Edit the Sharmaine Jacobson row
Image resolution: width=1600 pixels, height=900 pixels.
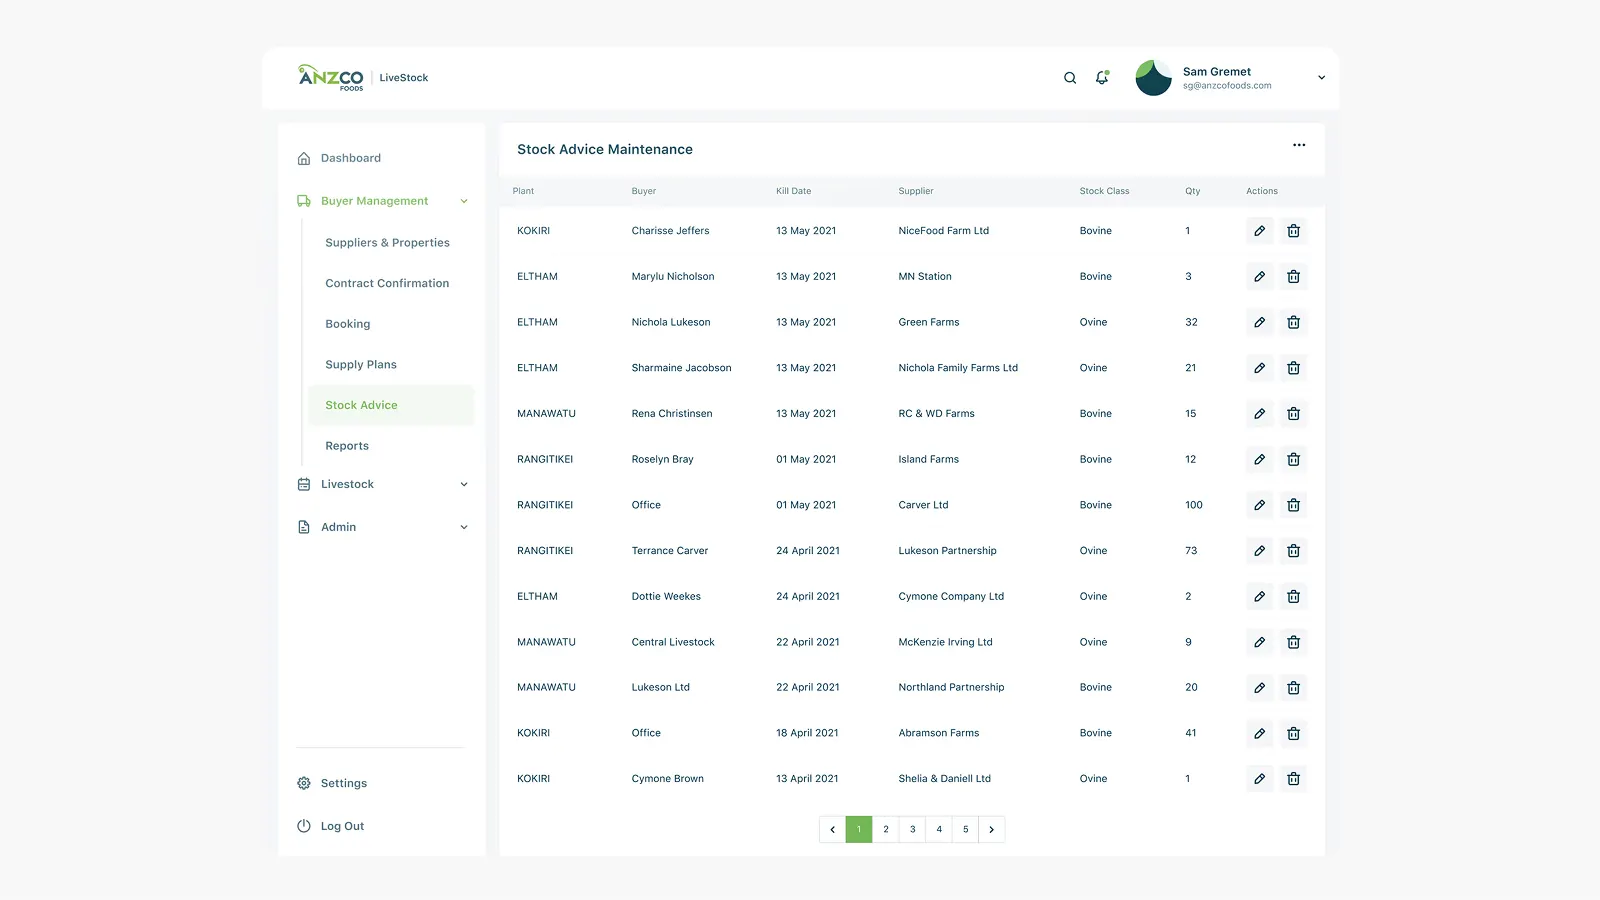coord(1260,368)
